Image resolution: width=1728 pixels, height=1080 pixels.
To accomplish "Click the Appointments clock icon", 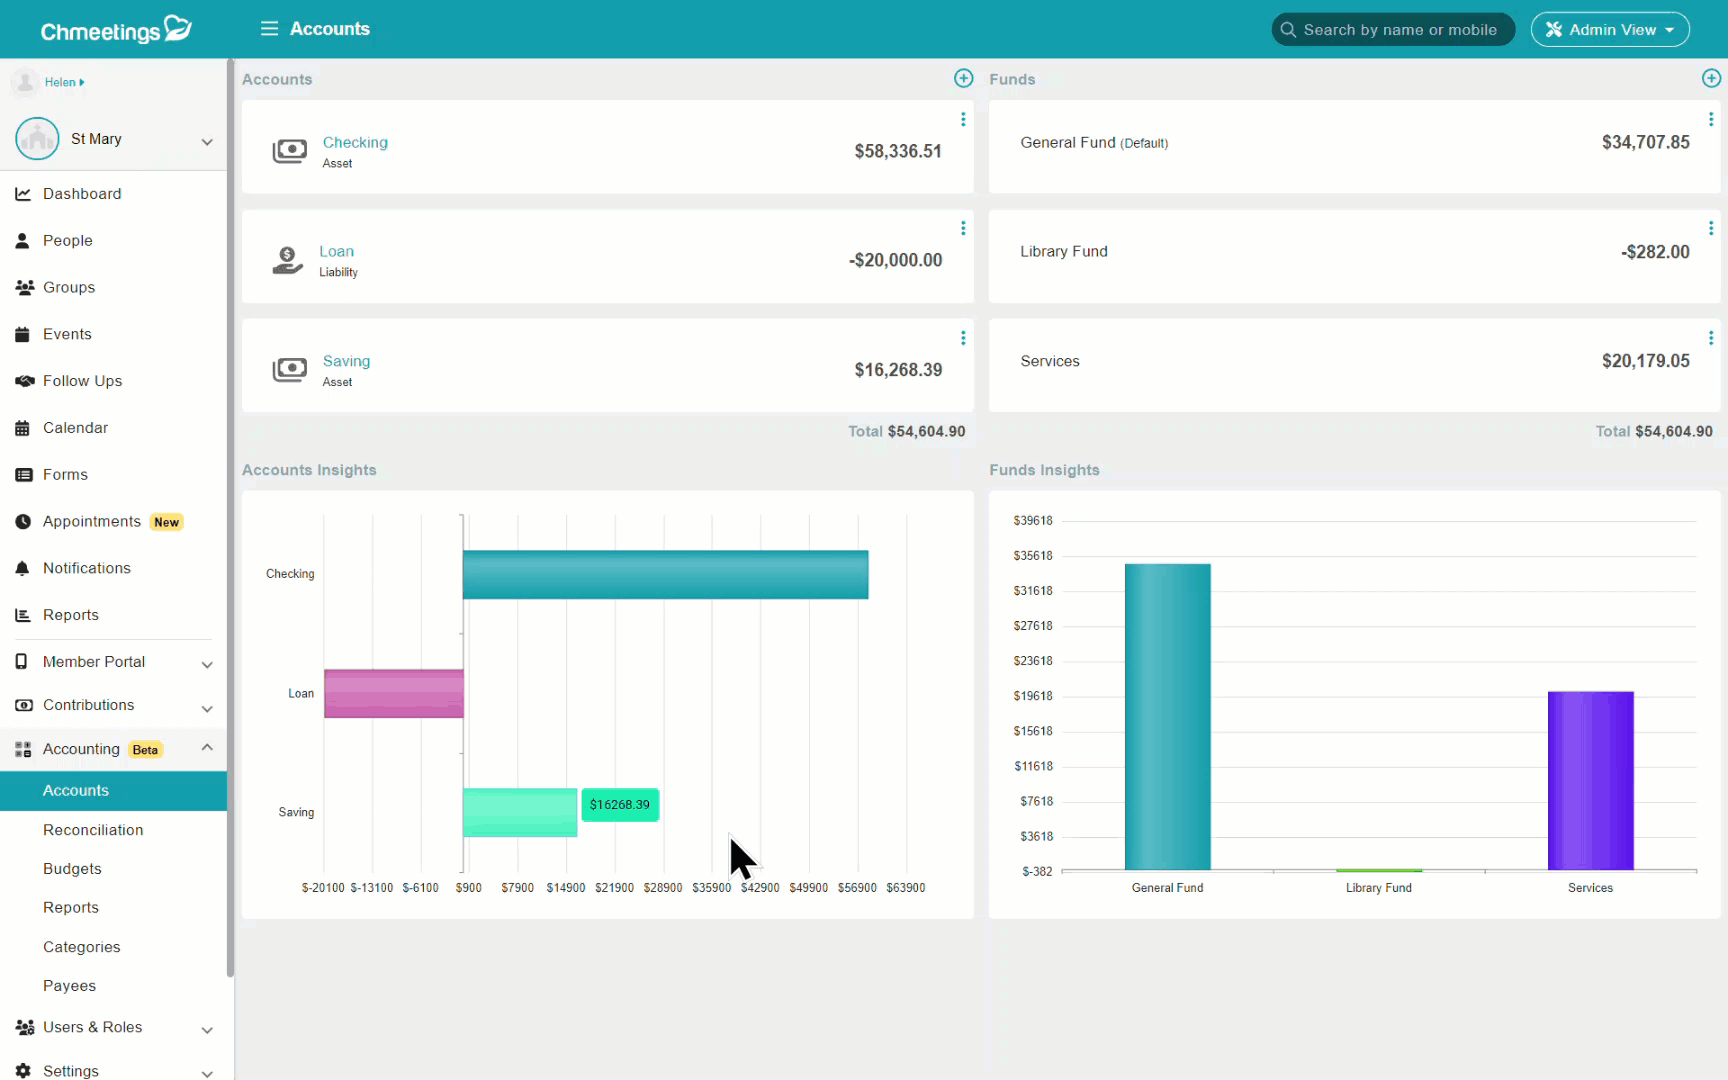I will pyautogui.click(x=23, y=522).
